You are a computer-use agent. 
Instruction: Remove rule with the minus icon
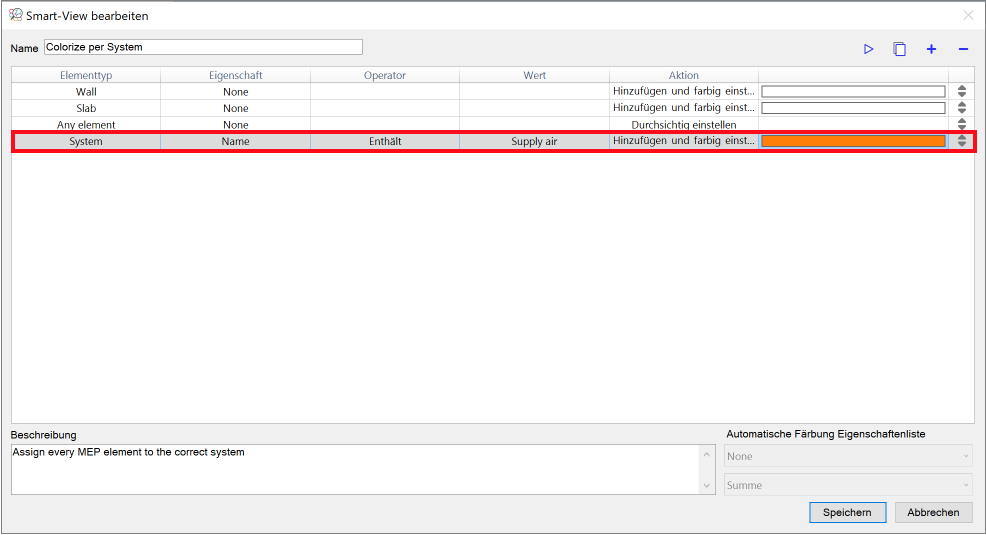[x=963, y=49]
